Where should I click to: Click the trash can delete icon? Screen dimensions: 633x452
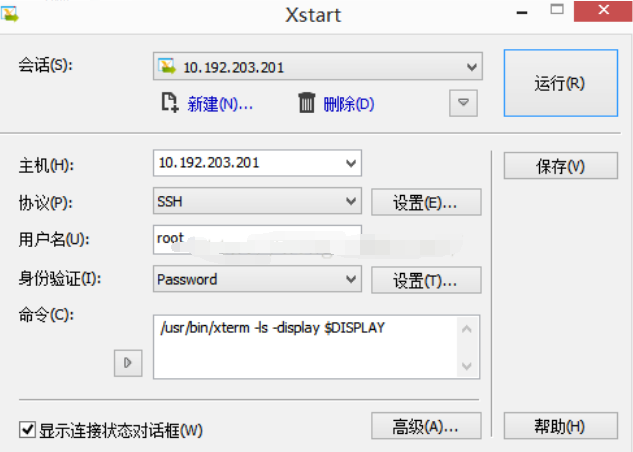coord(306,103)
